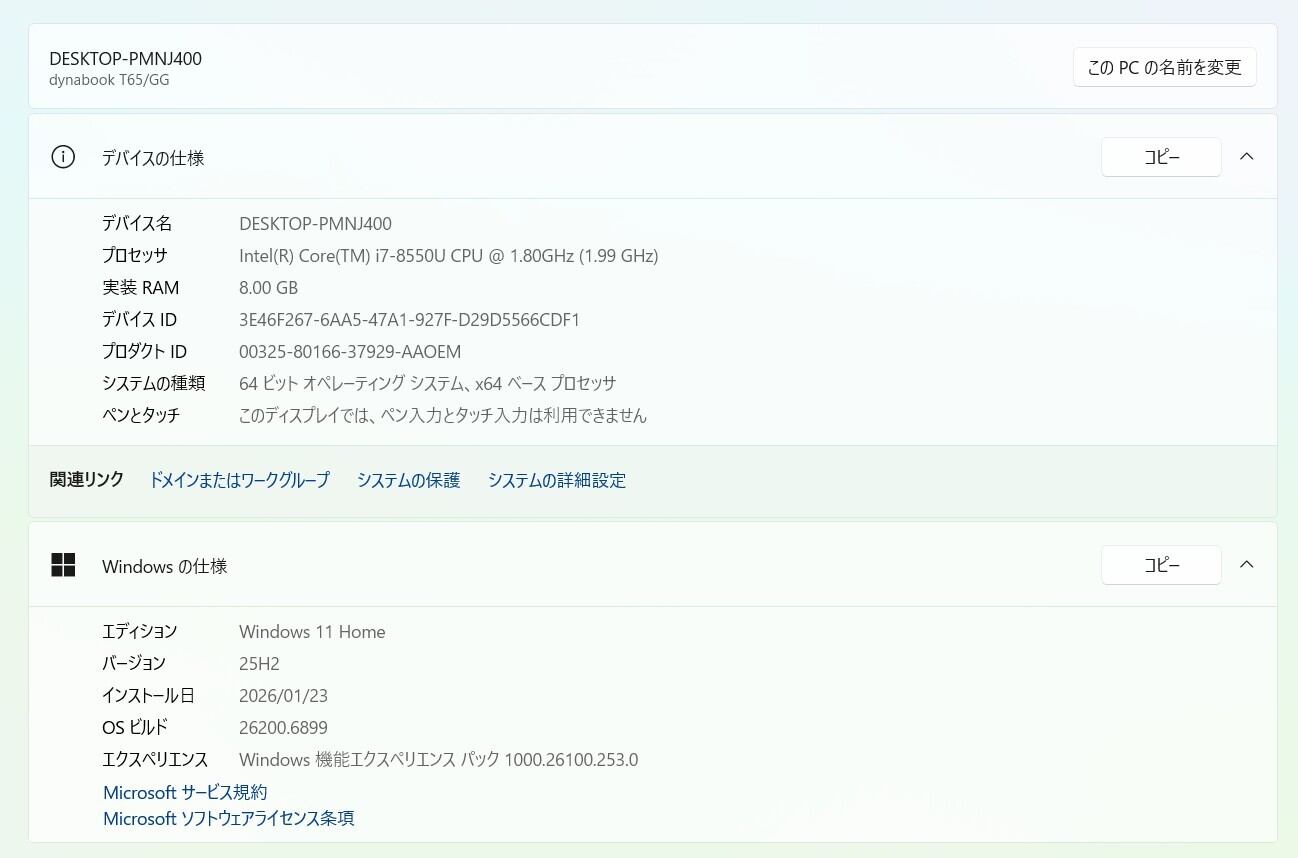Click the プロダクト ID label
1298x858 pixels.
click(144, 352)
